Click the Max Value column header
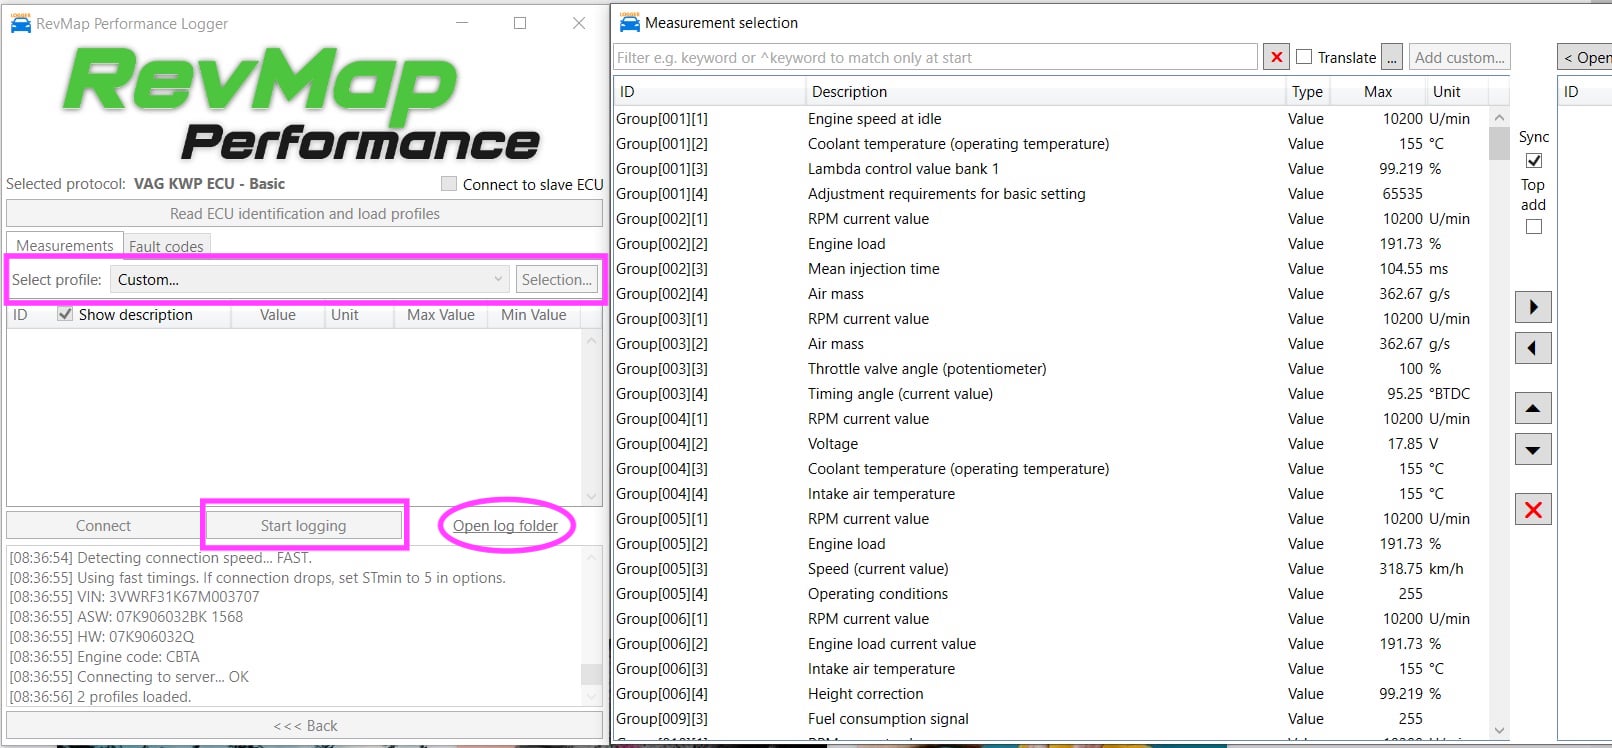This screenshot has height=748, width=1612. [440, 314]
